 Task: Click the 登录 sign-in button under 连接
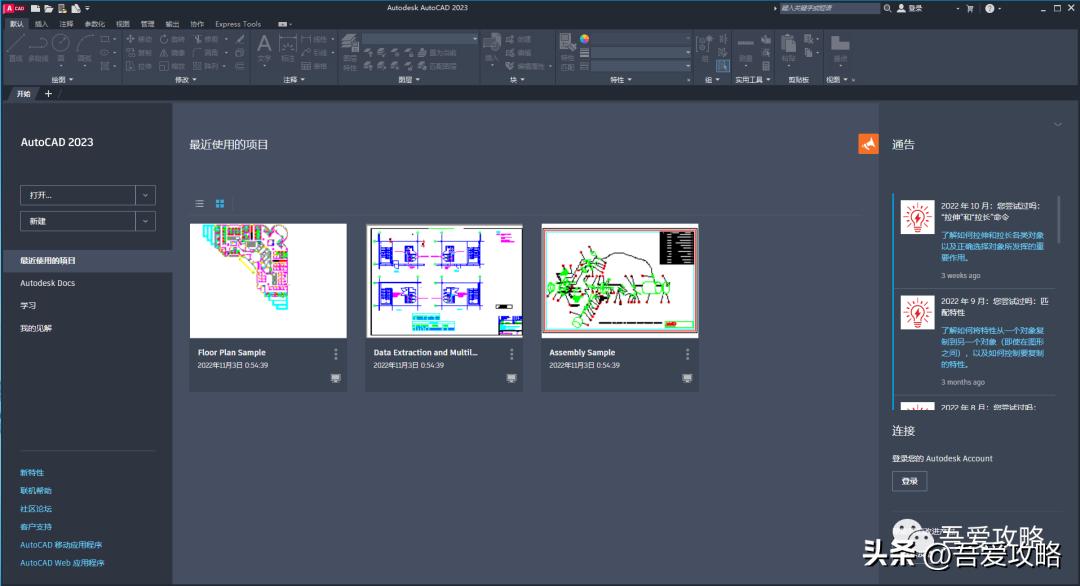(x=909, y=481)
